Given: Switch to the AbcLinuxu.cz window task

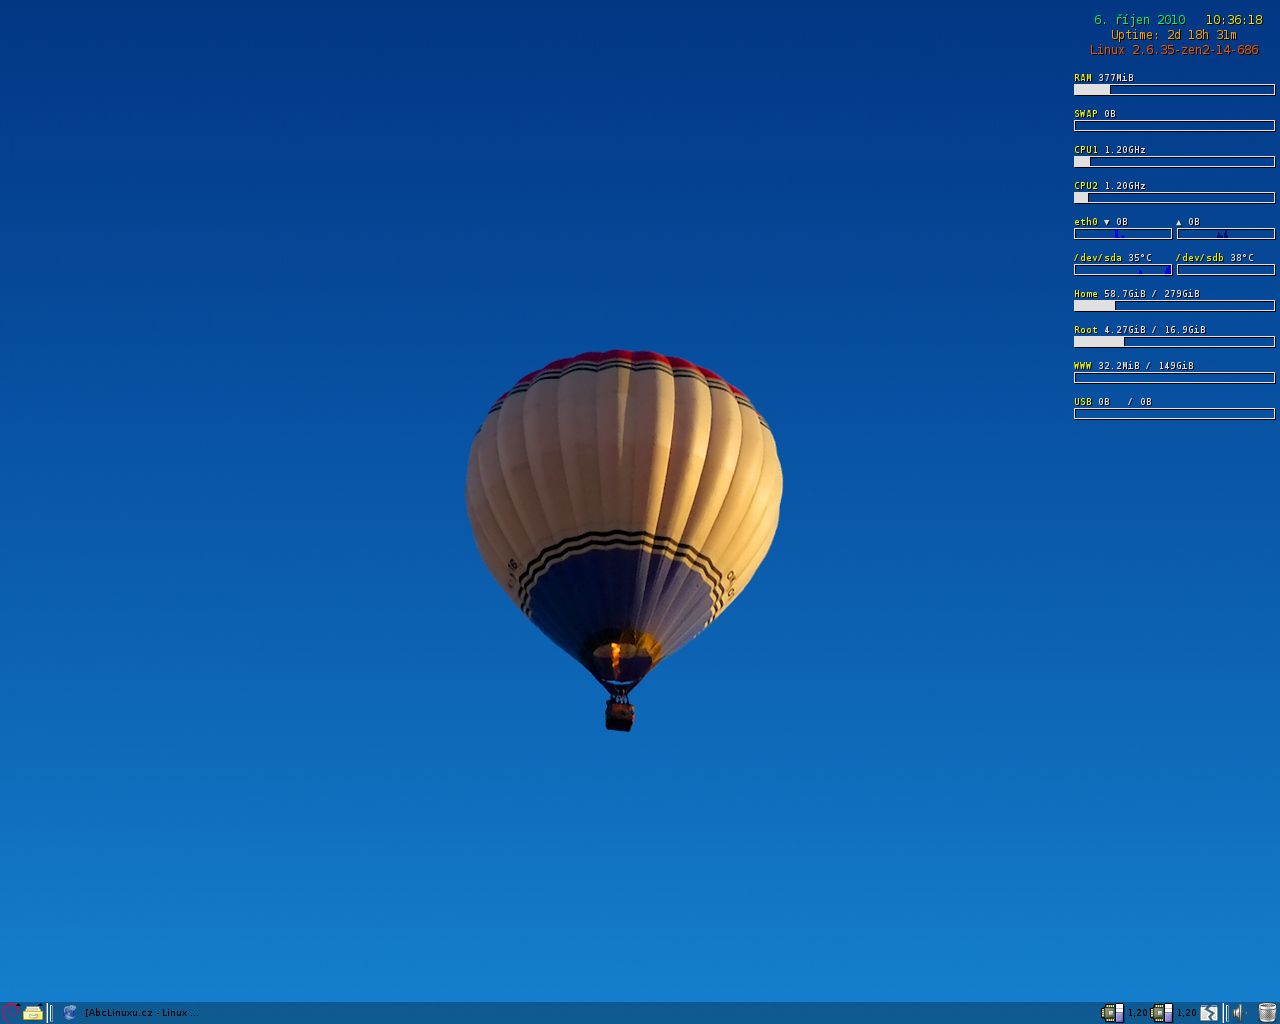Looking at the screenshot, I should (141, 1012).
